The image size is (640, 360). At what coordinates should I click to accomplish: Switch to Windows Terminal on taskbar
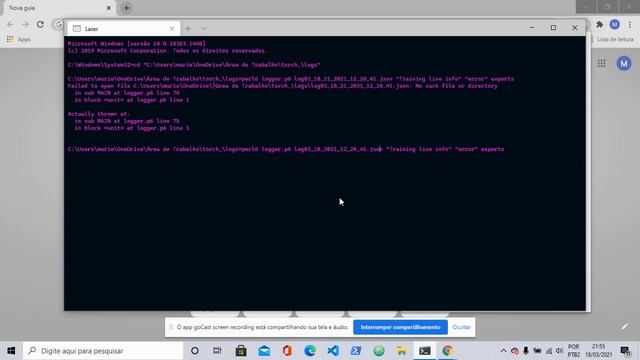point(424,351)
